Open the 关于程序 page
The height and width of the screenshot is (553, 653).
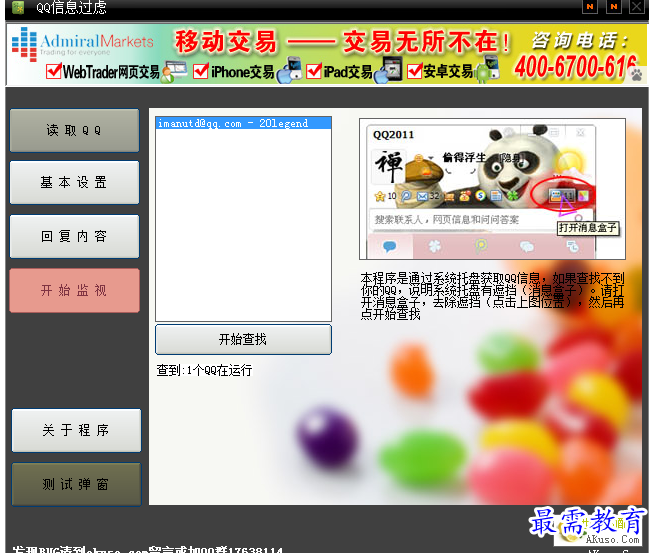[76, 430]
